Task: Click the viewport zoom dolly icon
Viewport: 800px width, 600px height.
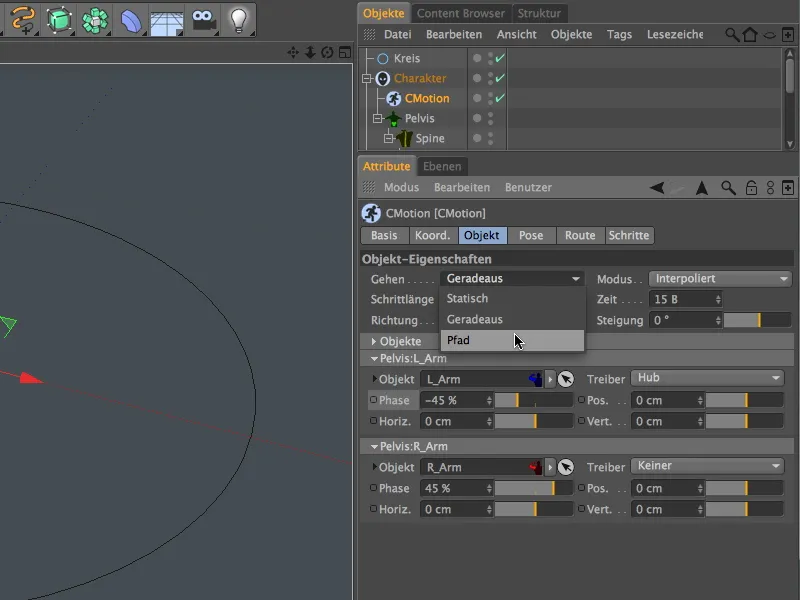Action: pyautogui.click(x=310, y=53)
